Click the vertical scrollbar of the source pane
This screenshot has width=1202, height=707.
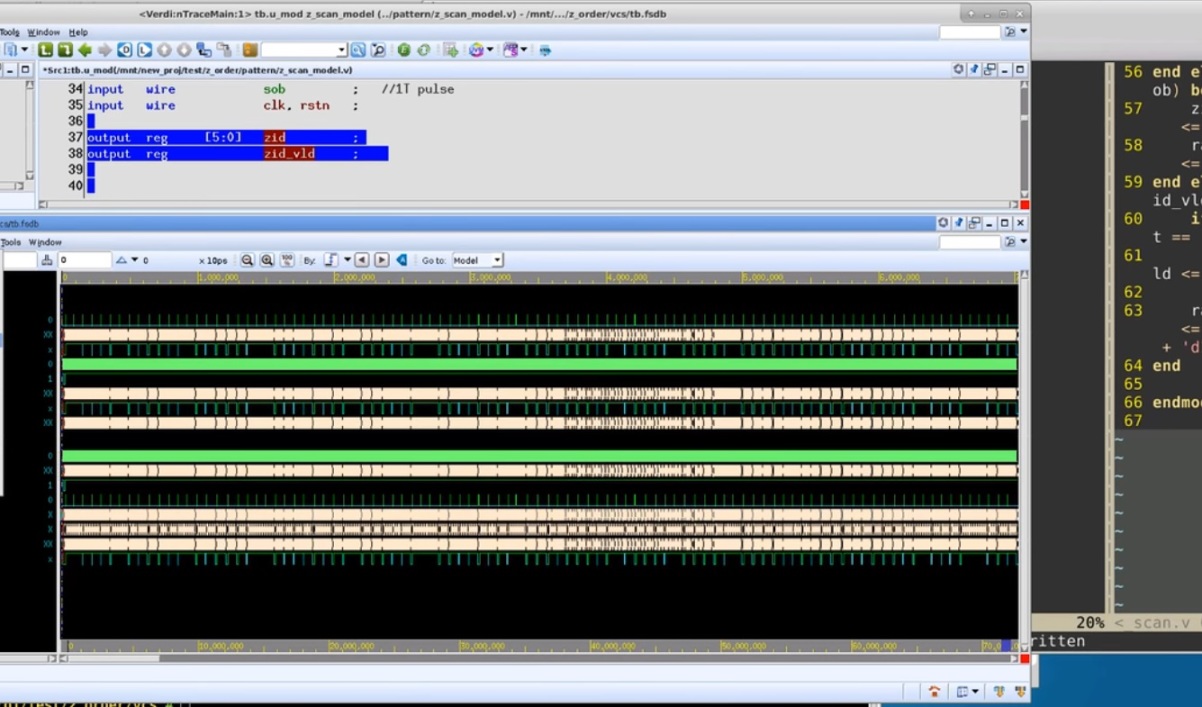coord(1024,140)
